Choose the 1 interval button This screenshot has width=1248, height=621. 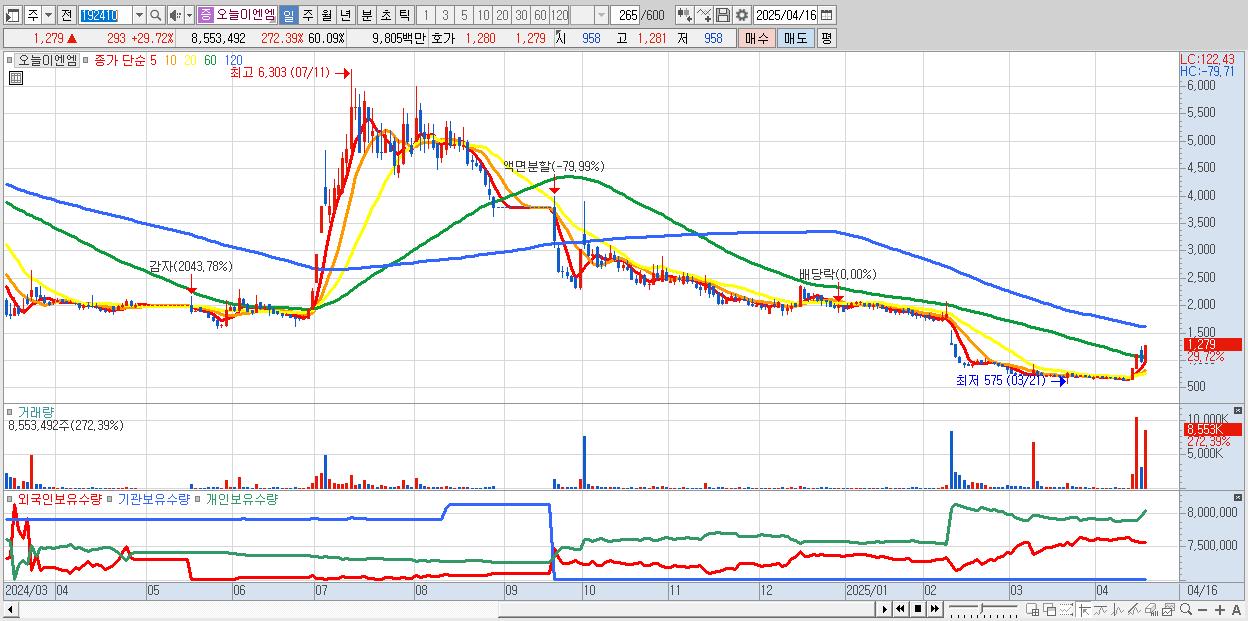426,15
